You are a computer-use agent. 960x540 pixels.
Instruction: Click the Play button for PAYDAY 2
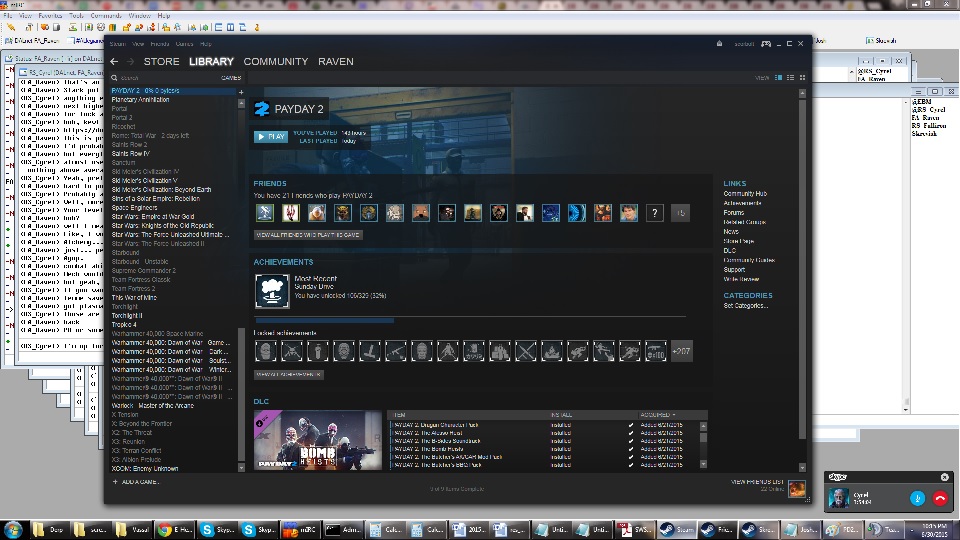(x=270, y=136)
